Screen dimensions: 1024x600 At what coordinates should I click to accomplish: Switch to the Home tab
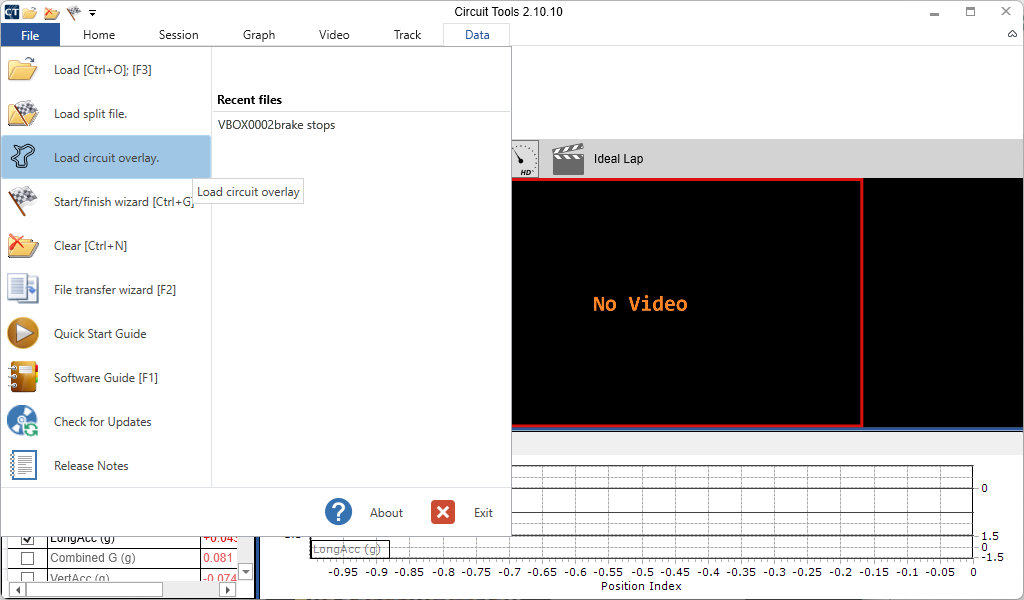click(x=99, y=35)
